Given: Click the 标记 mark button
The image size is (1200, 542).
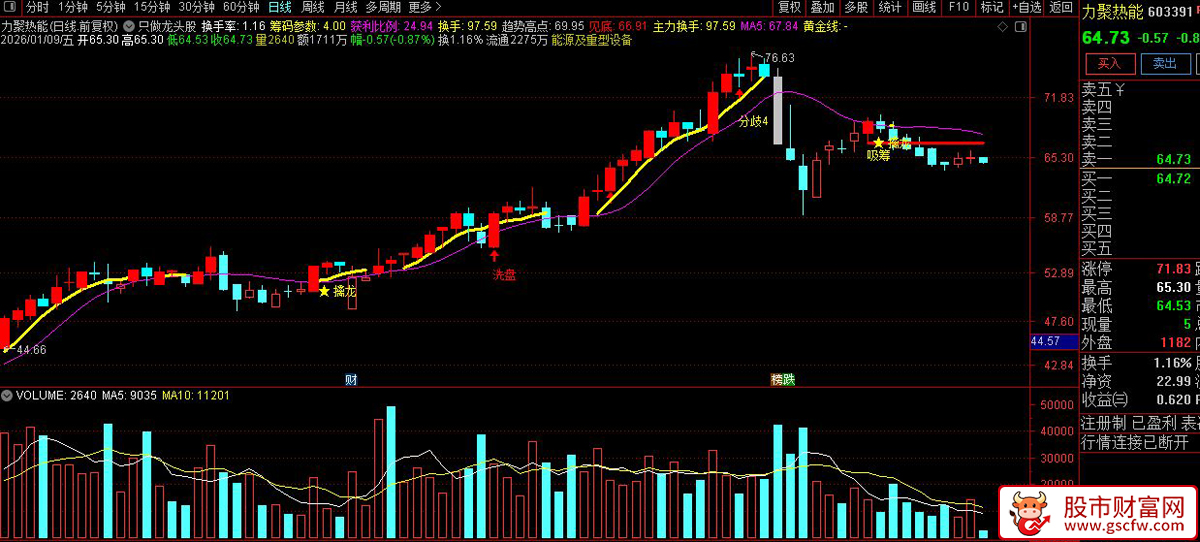Looking at the screenshot, I should 992,7.
